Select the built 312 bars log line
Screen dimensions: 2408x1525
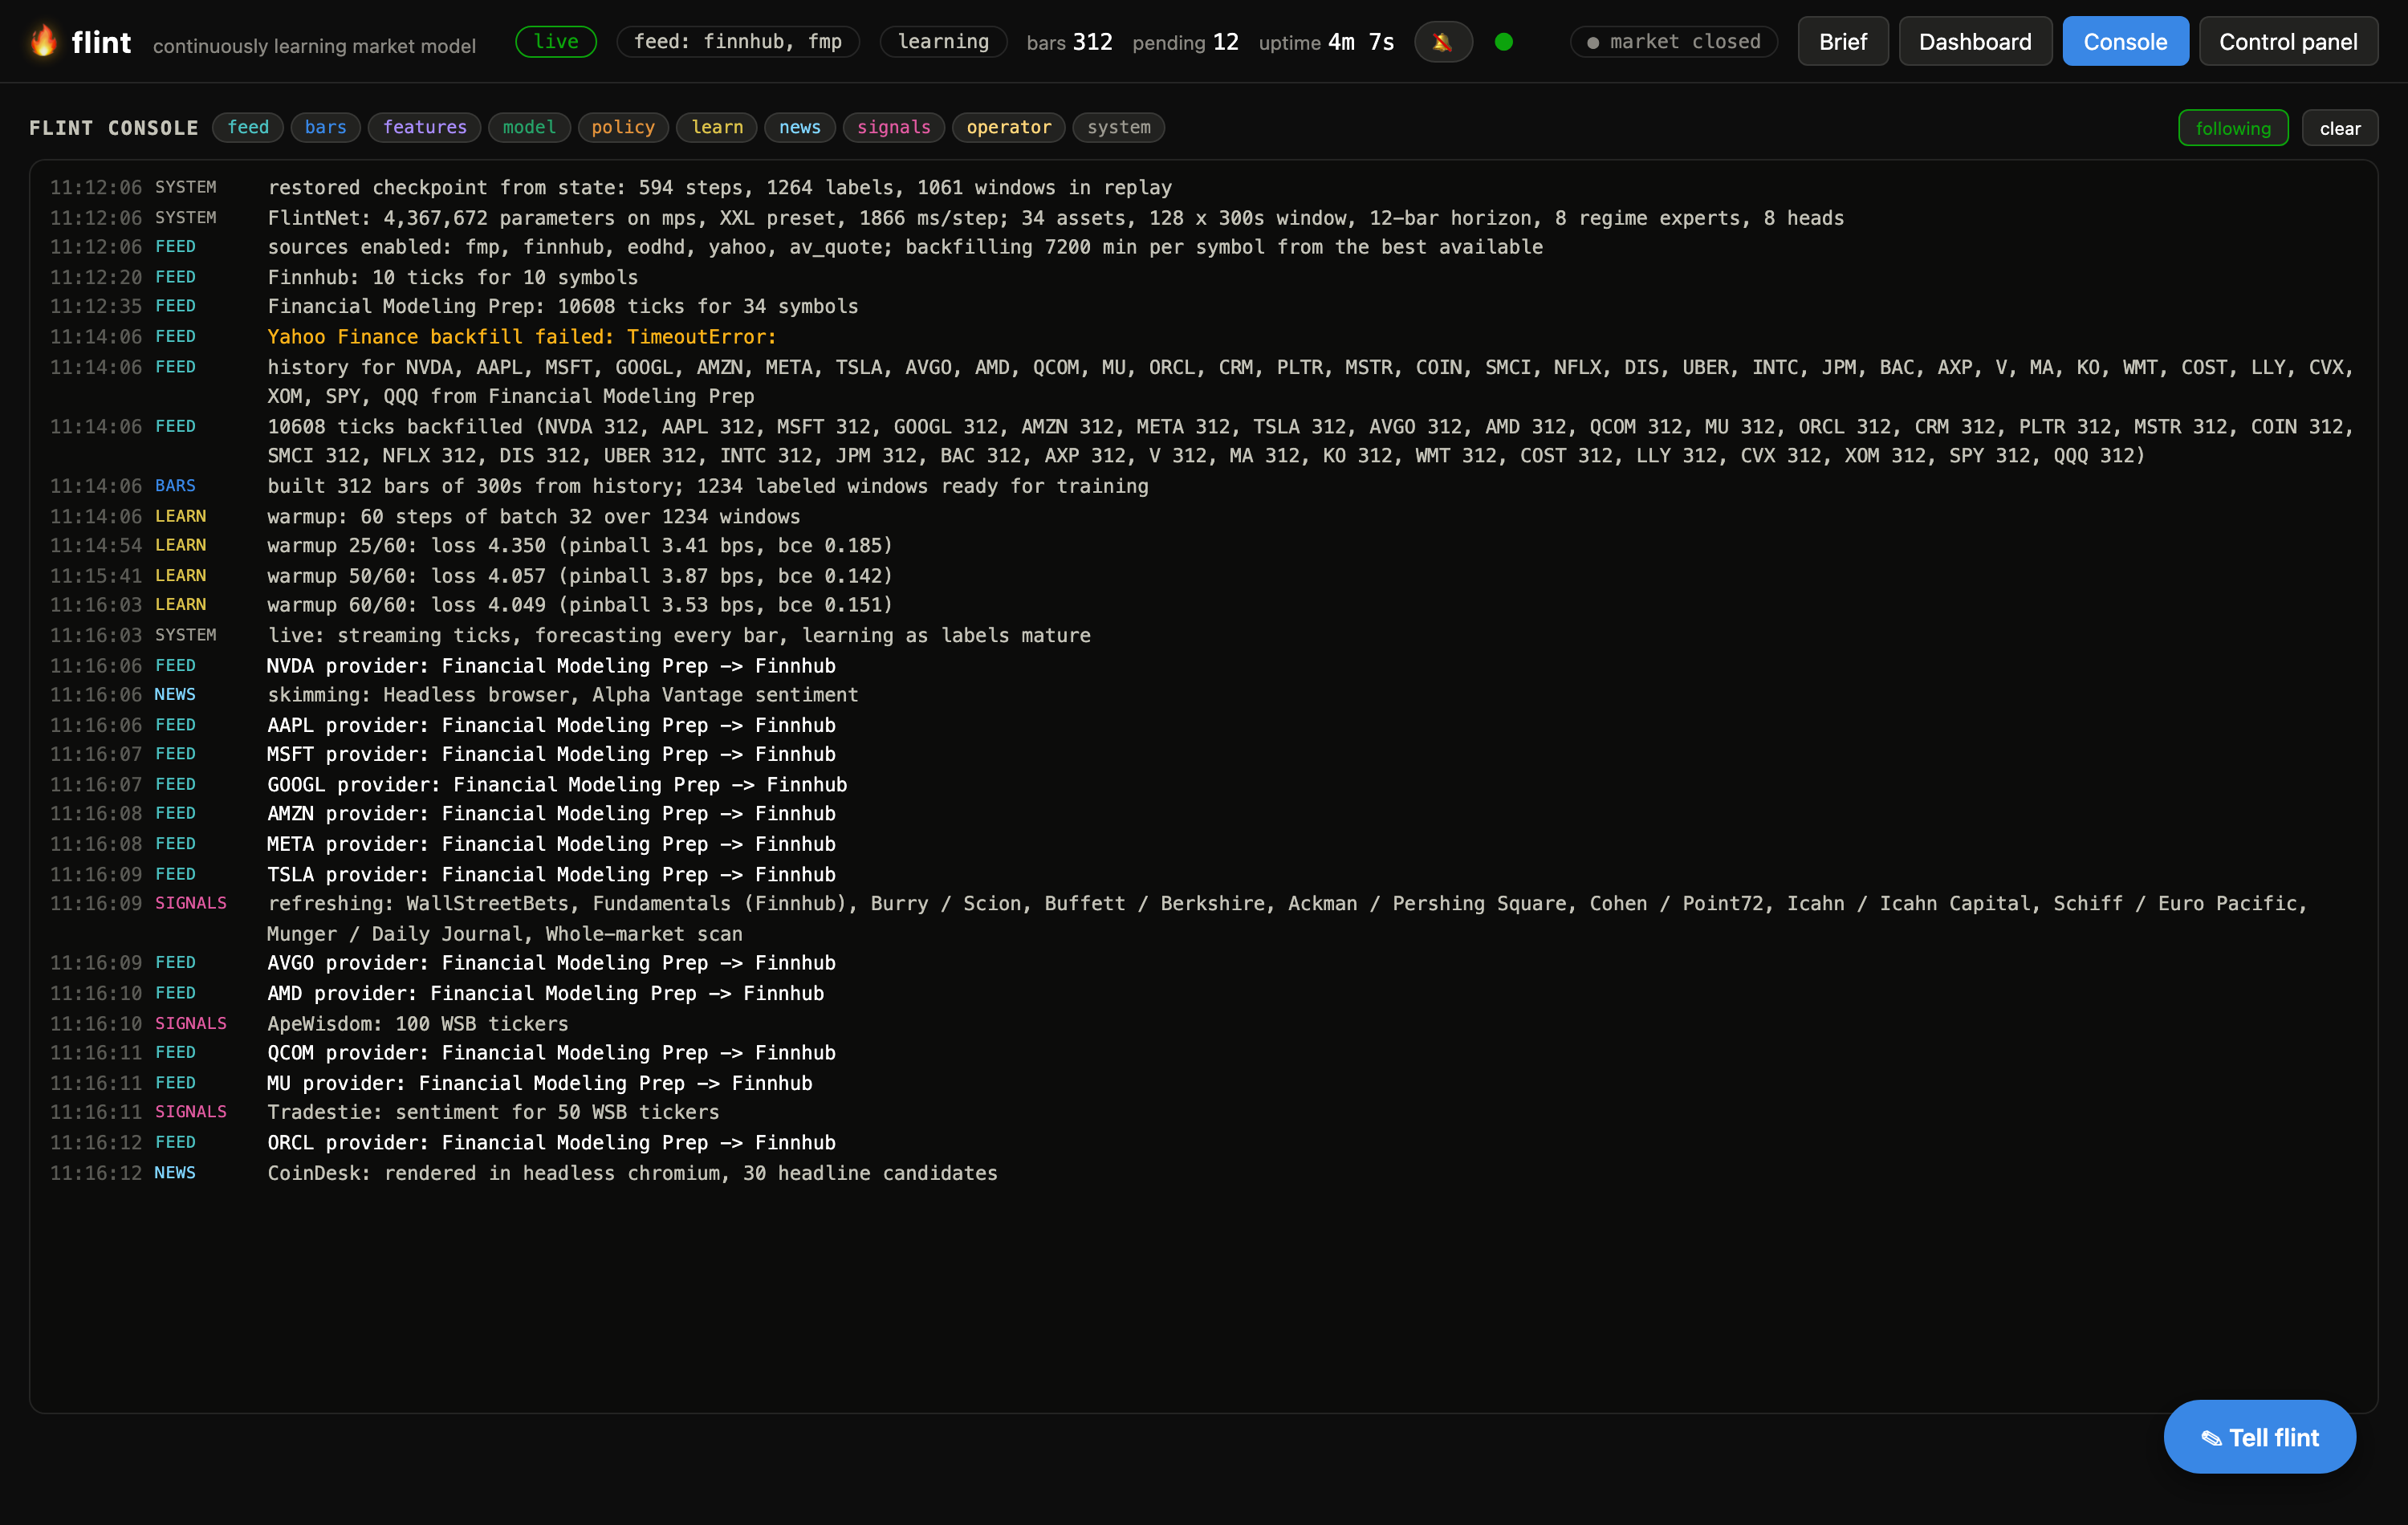click(1203, 486)
